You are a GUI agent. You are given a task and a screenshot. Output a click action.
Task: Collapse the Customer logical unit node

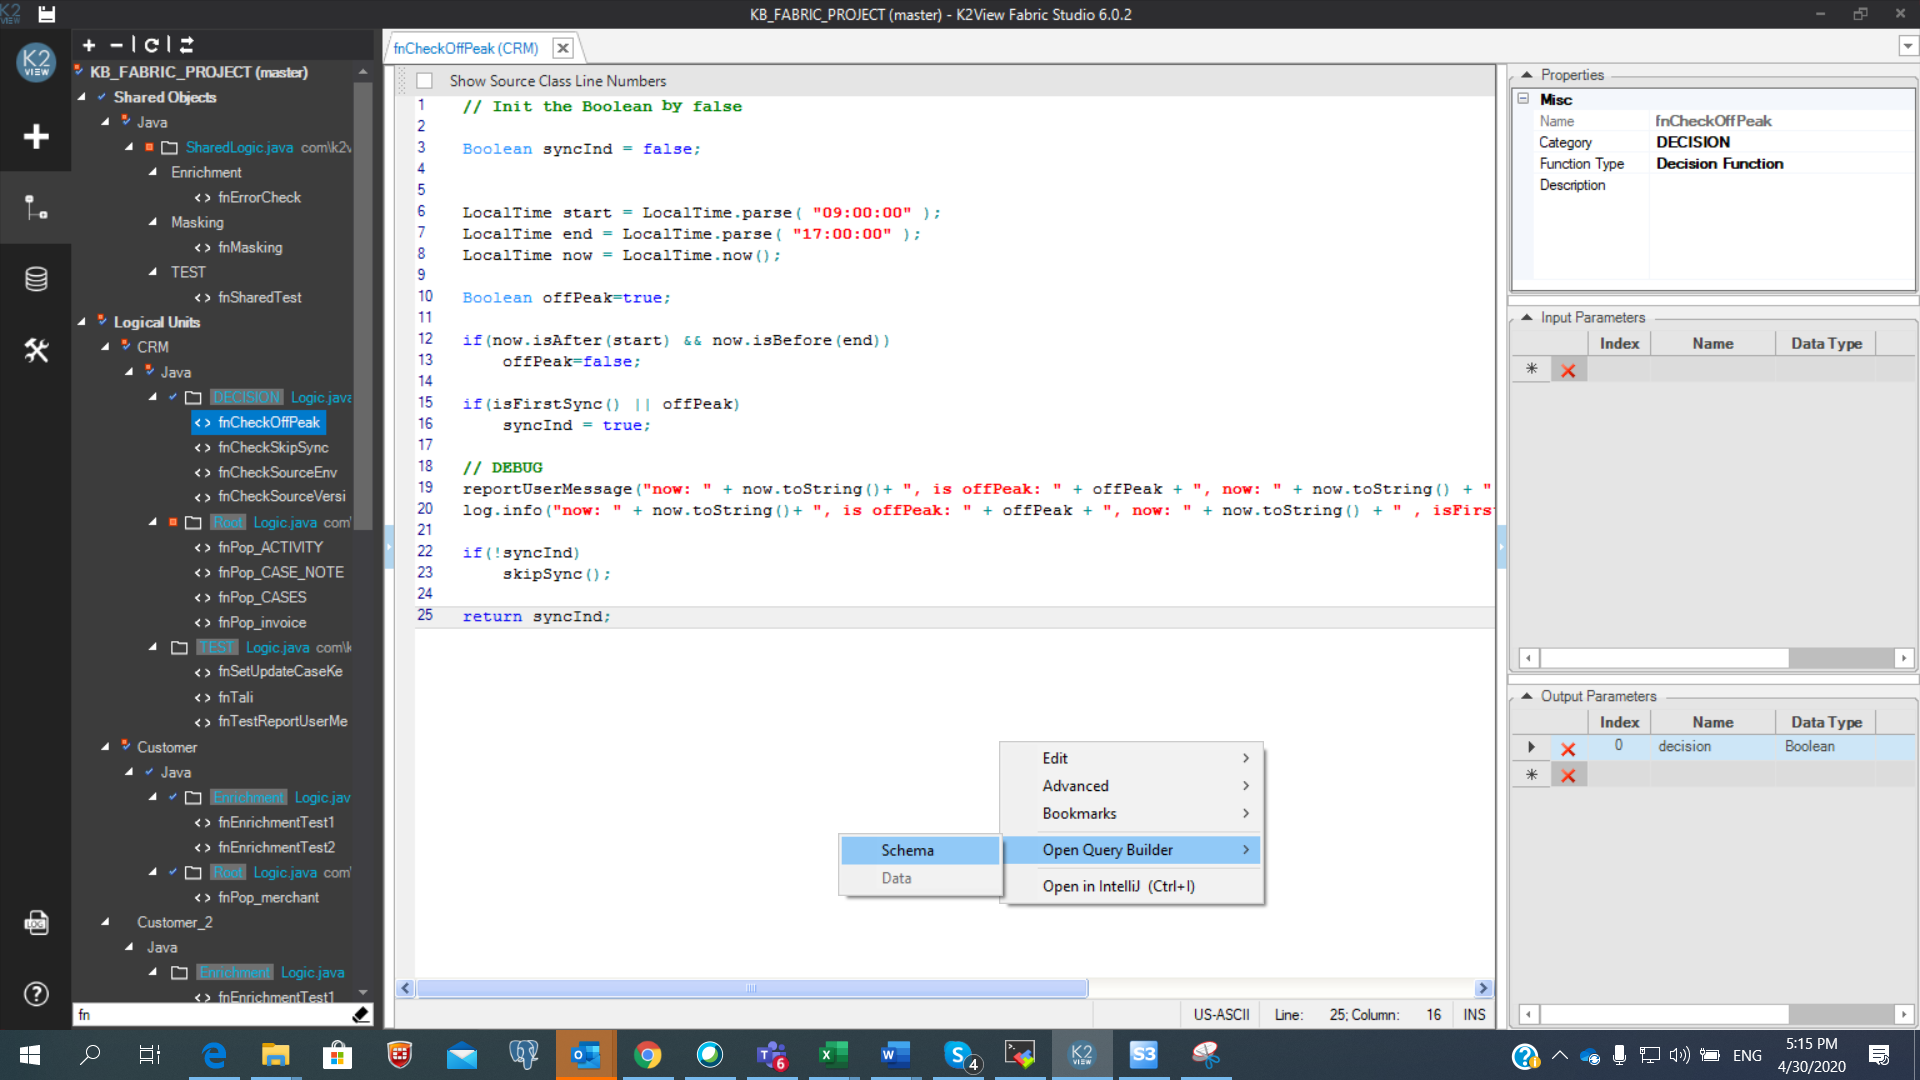(105, 747)
